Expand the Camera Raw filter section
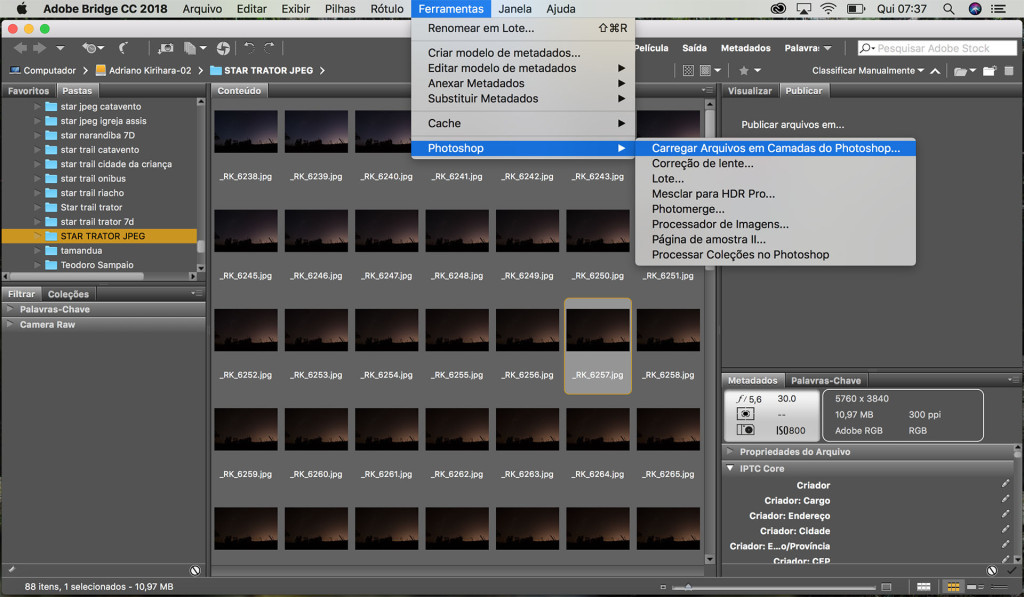1024x597 pixels. tap(10, 324)
